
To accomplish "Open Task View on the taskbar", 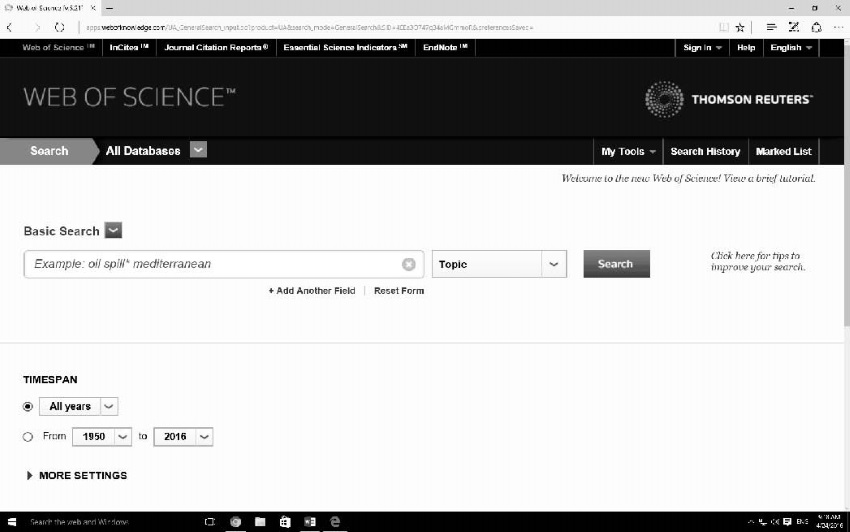I will pos(210,522).
